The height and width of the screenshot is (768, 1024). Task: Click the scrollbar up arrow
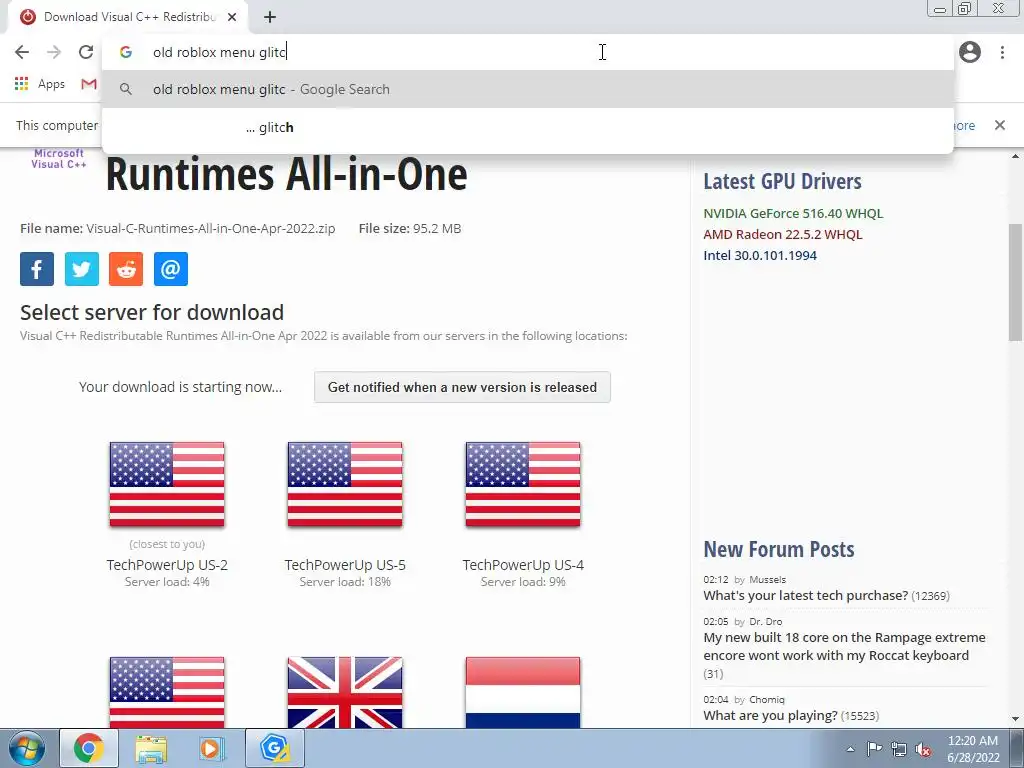(1015, 157)
